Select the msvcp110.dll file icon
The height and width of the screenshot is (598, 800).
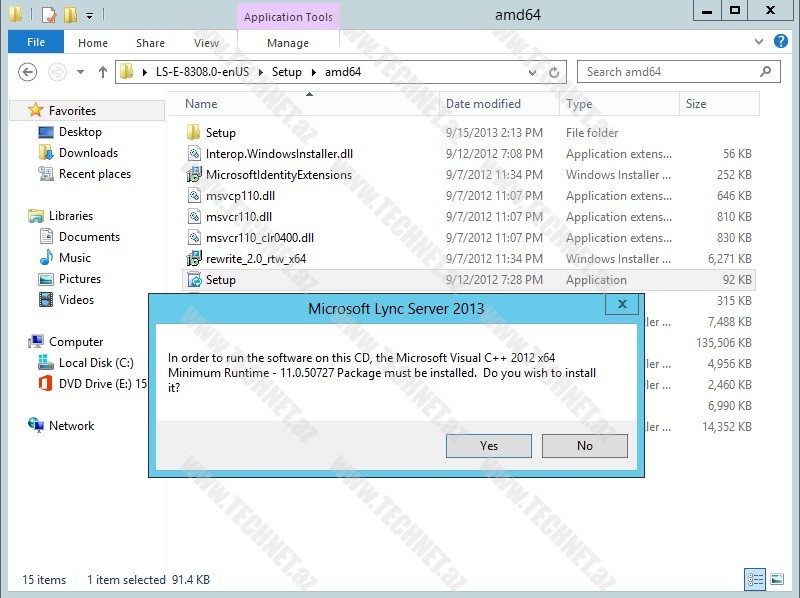[193, 196]
